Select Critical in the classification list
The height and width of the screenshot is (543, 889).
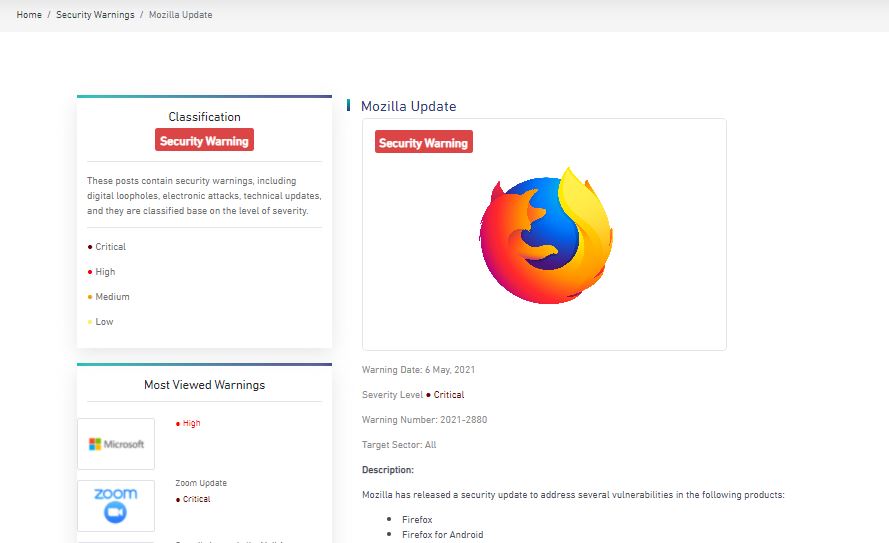coord(110,247)
